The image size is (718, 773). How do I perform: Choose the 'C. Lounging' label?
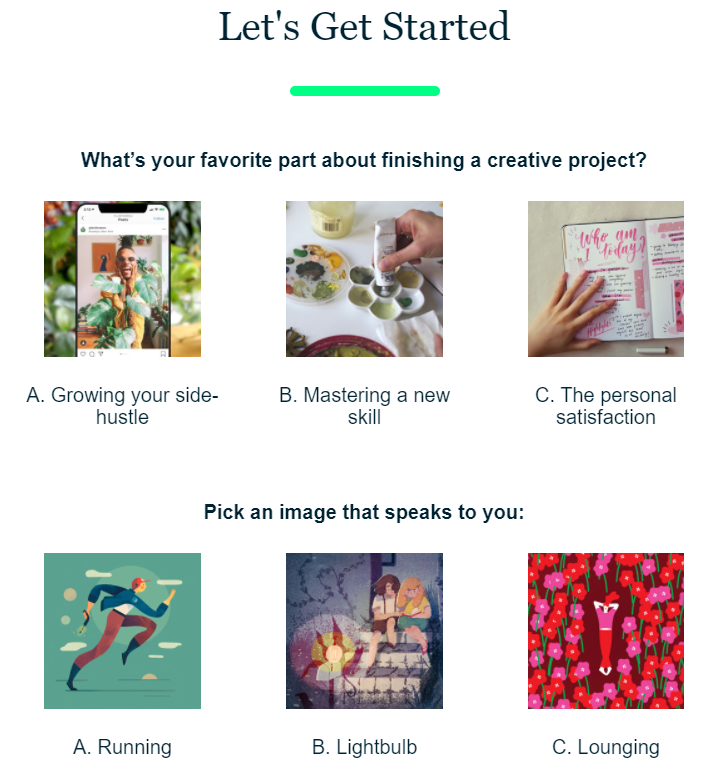[606, 747]
